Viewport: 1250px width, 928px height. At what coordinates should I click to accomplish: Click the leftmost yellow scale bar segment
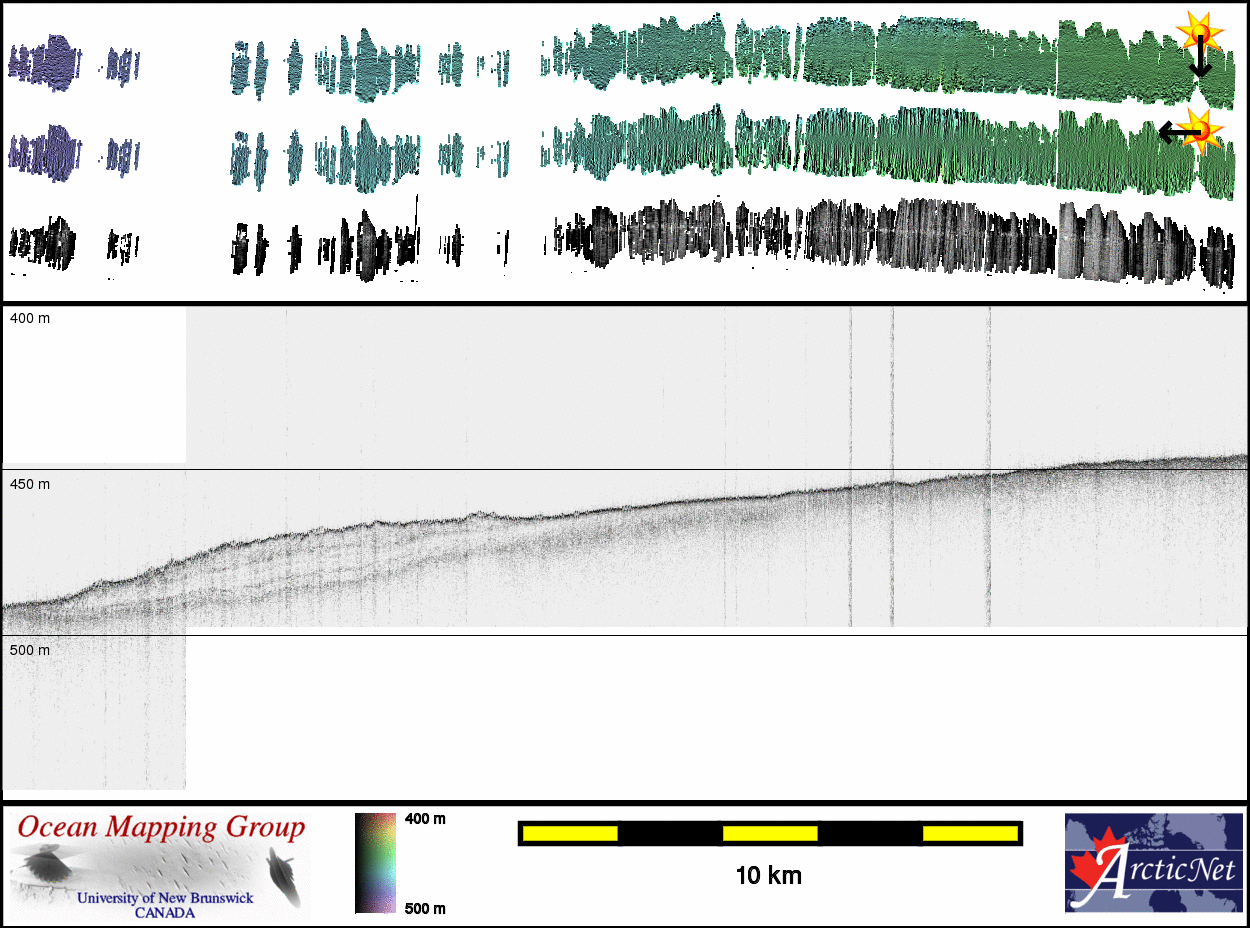tap(569, 833)
